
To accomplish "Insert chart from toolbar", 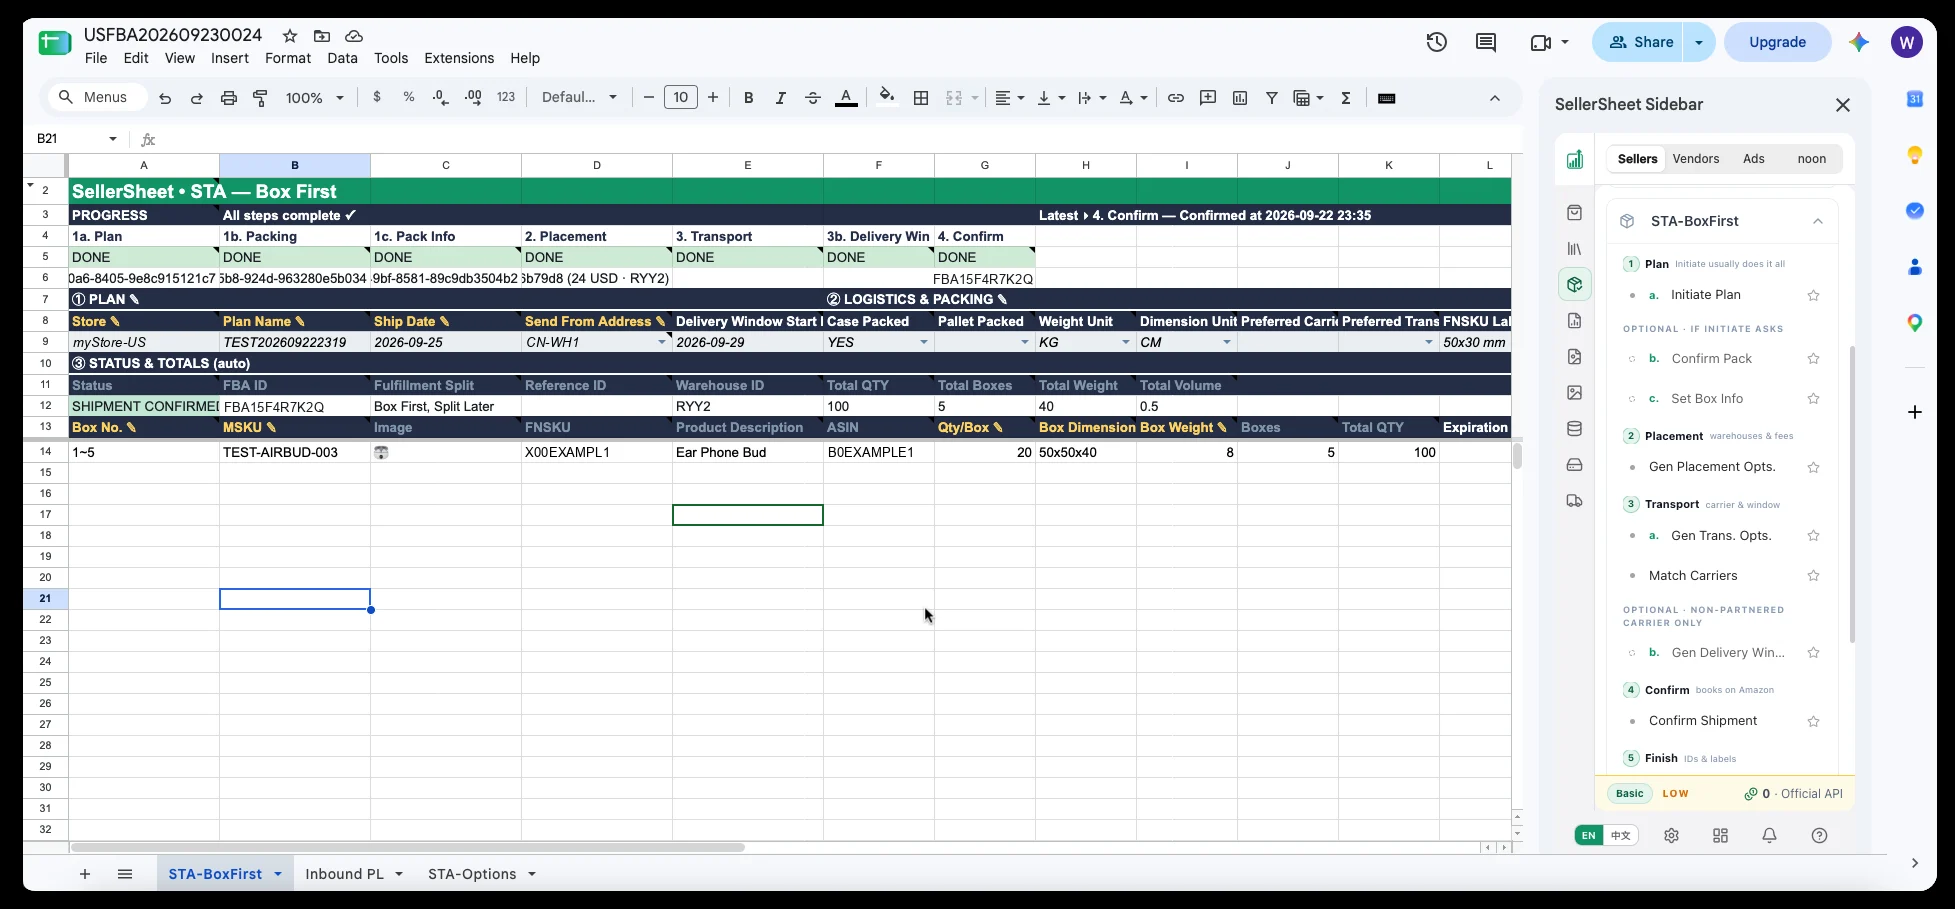I will coord(1240,98).
